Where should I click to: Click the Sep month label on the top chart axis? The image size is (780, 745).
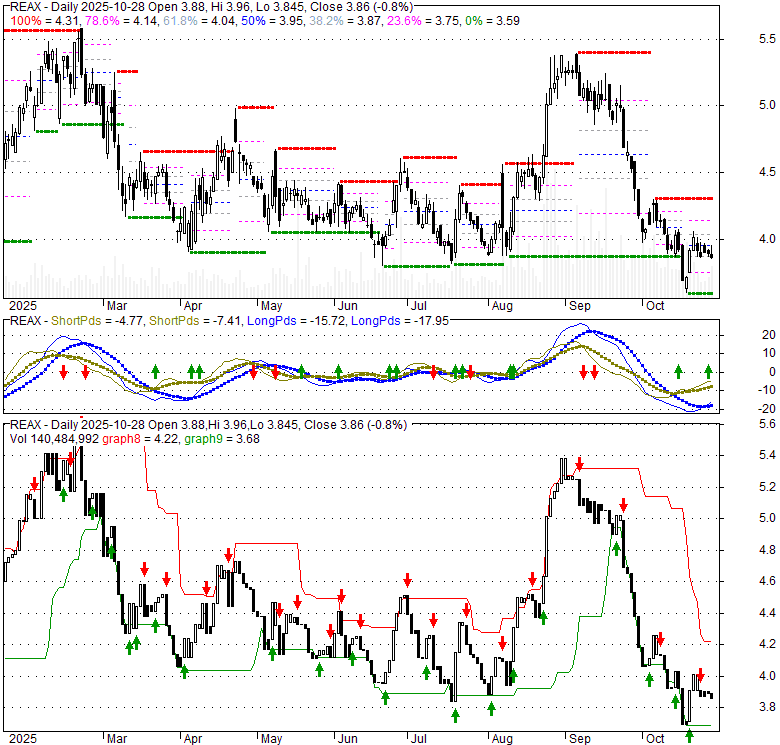click(x=576, y=306)
